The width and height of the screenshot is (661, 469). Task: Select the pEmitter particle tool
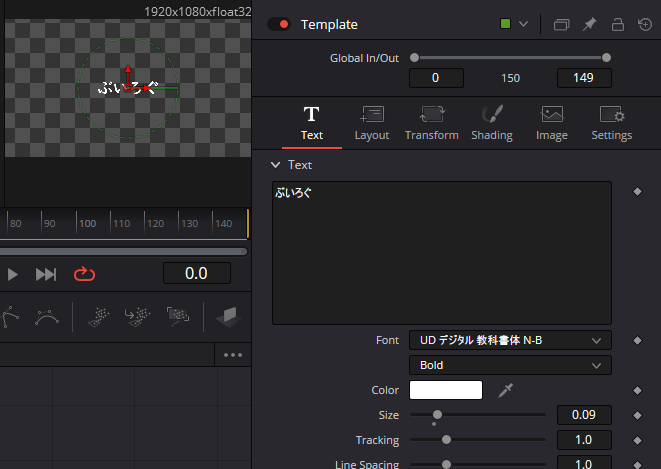(99, 317)
